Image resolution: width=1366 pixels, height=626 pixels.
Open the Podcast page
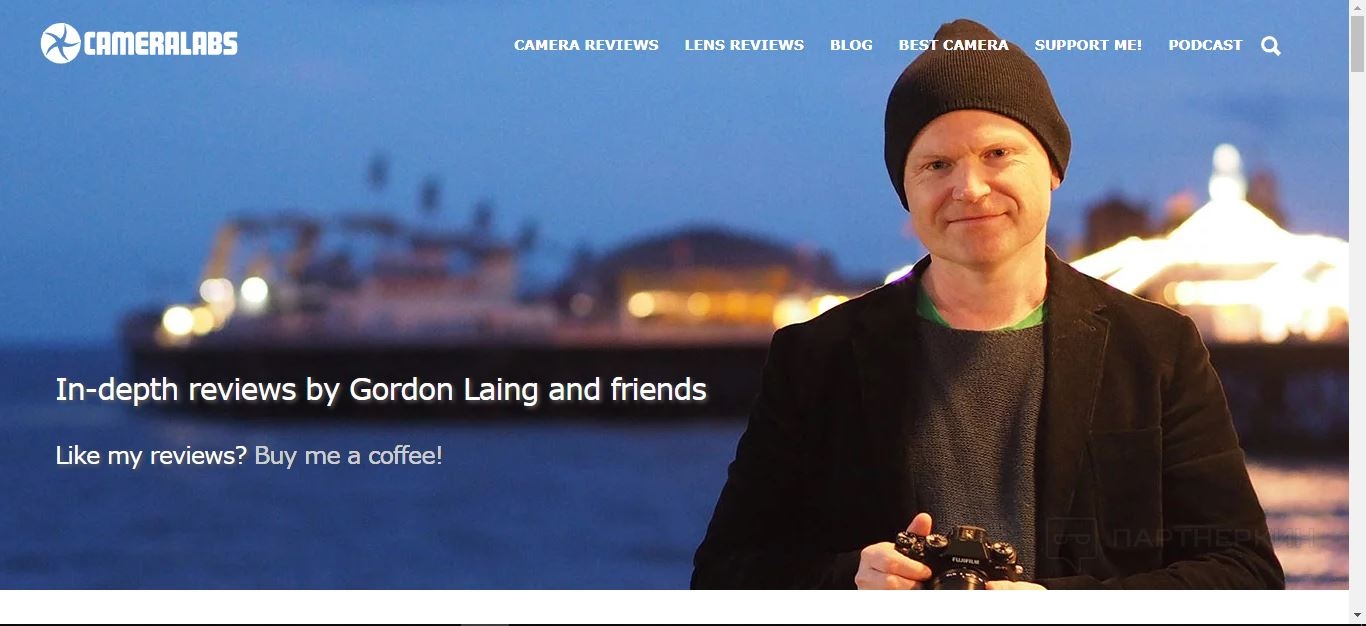click(1205, 45)
